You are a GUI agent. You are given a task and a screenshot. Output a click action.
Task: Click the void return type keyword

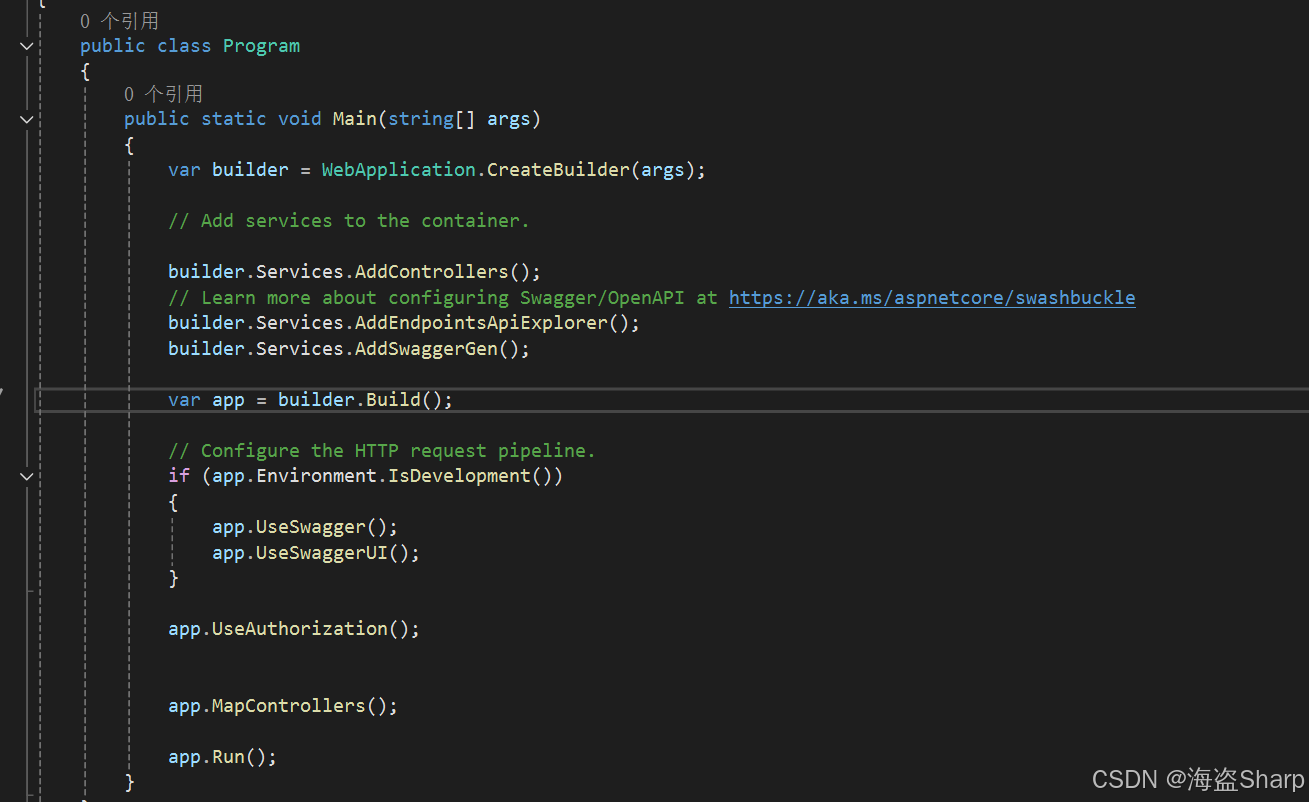click(300, 119)
